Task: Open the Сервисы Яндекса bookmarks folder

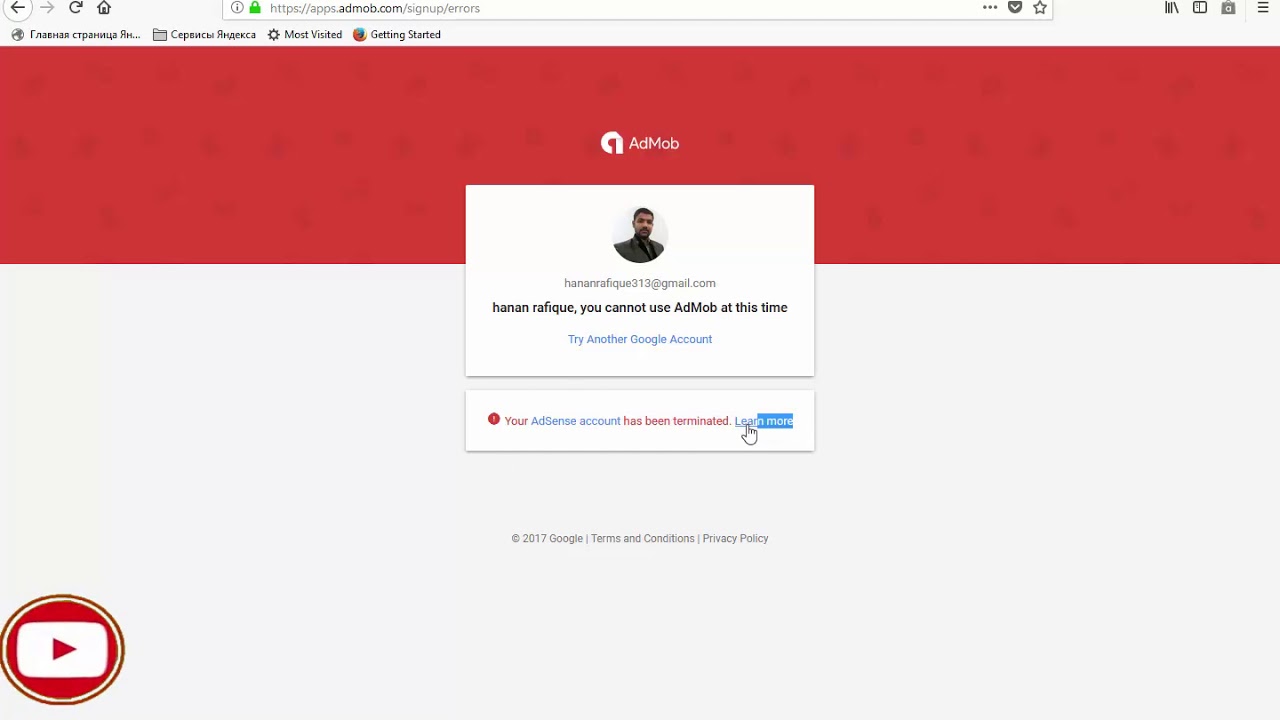Action: 204,34
